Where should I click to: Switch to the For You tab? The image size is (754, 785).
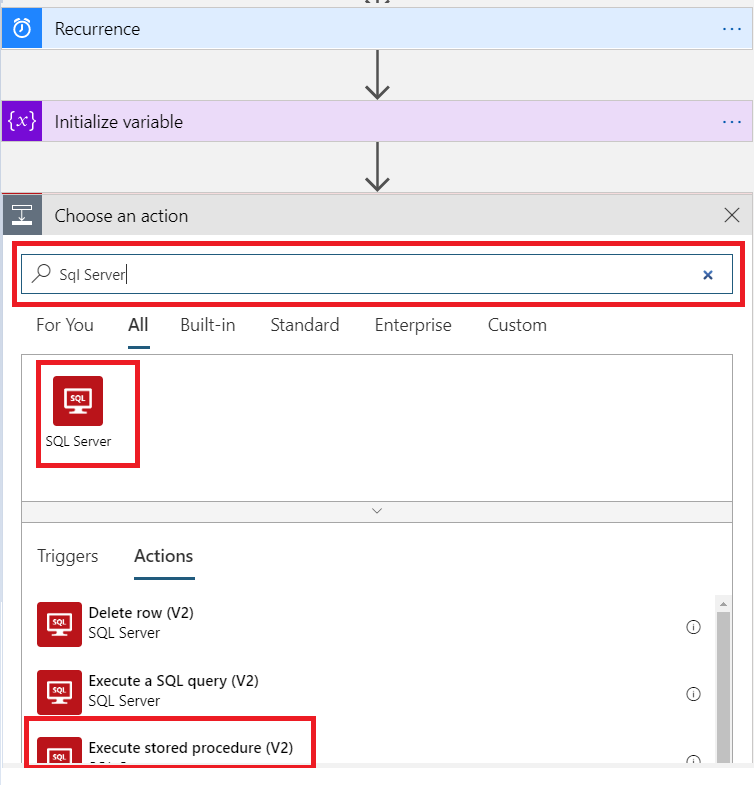coord(65,325)
